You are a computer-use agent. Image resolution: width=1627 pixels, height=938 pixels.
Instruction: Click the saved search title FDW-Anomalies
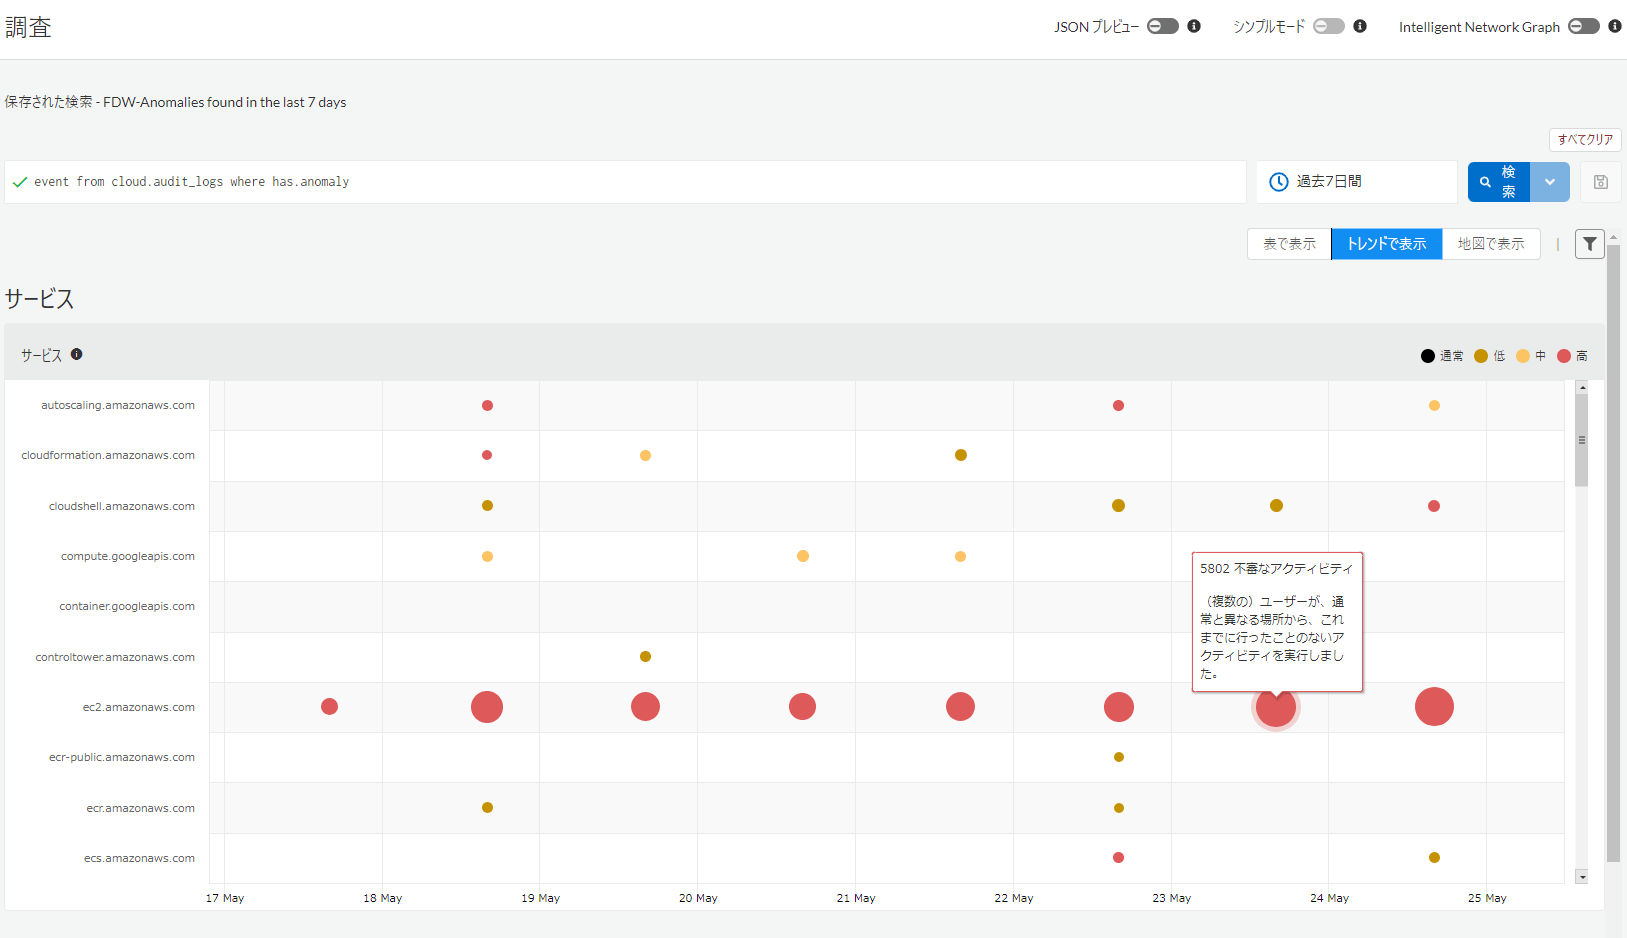tap(224, 102)
